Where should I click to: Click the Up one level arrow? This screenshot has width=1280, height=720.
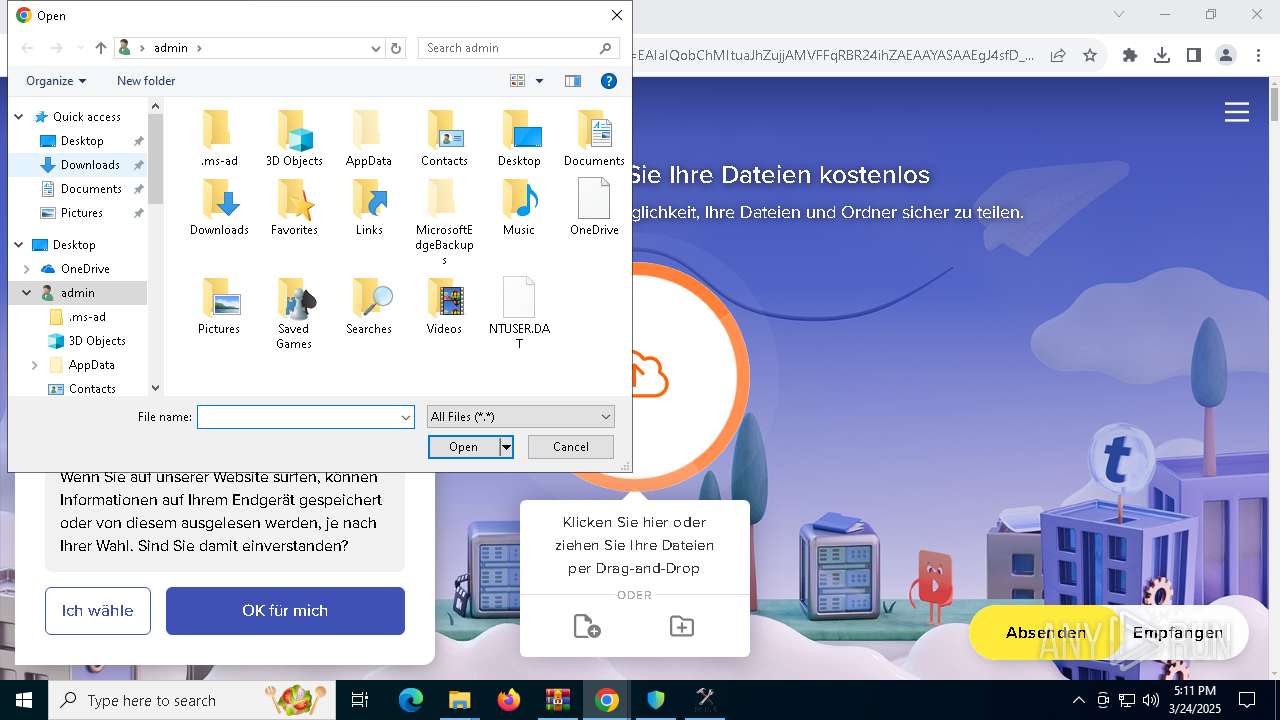click(x=101, y=48)
